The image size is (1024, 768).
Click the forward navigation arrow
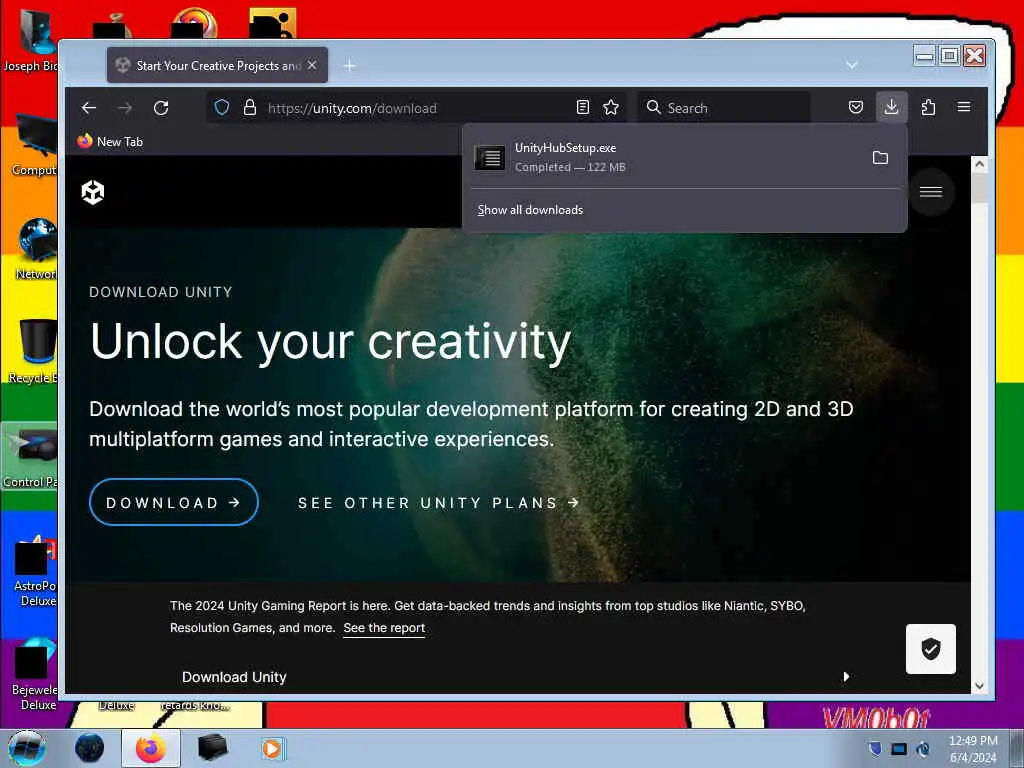125,108
